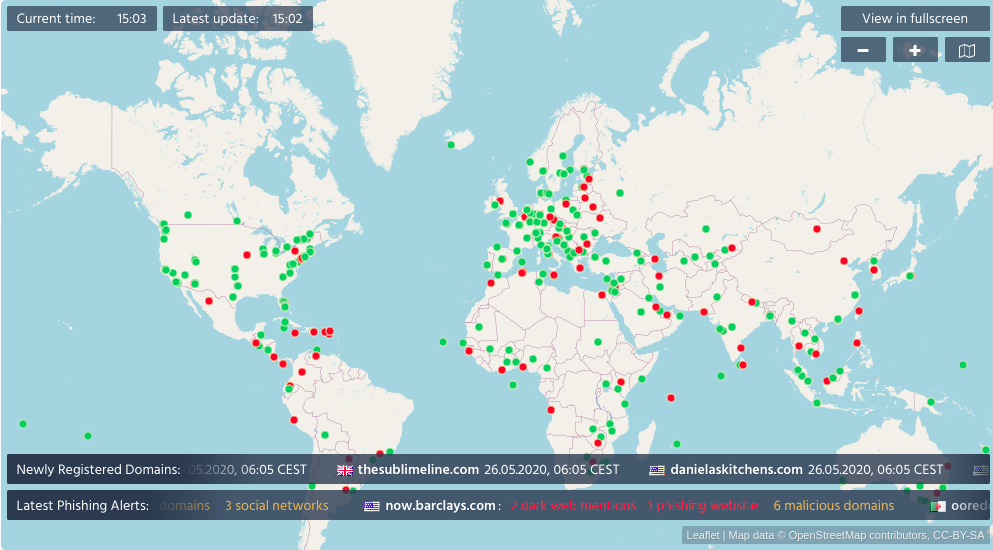Select the green marker in central Sudan
This screenshot has height=550, width=993.
[598, 342]
